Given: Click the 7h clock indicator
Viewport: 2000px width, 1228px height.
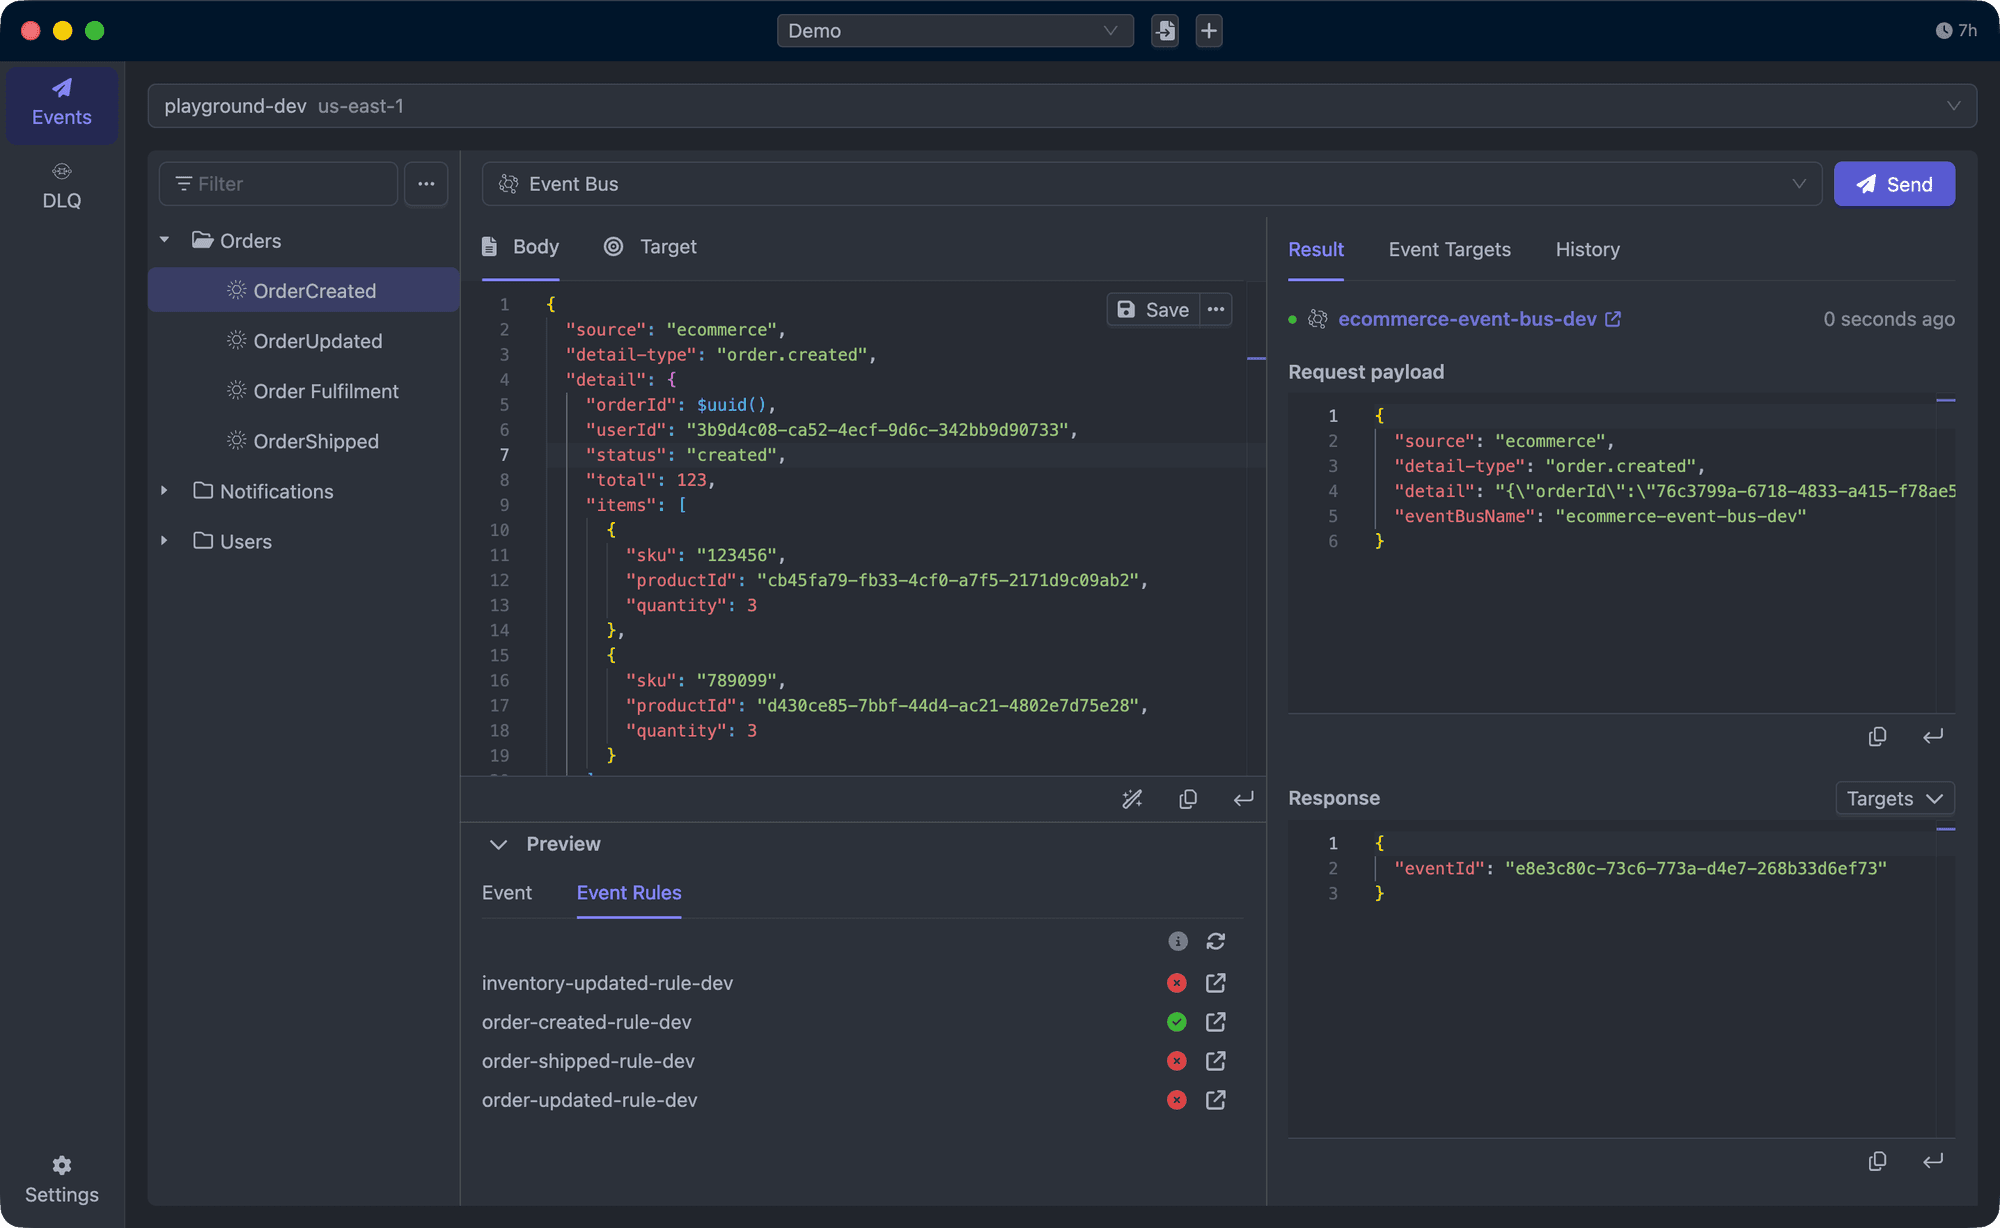Looking at the screenshot, I should click(x=1956, y=31).
